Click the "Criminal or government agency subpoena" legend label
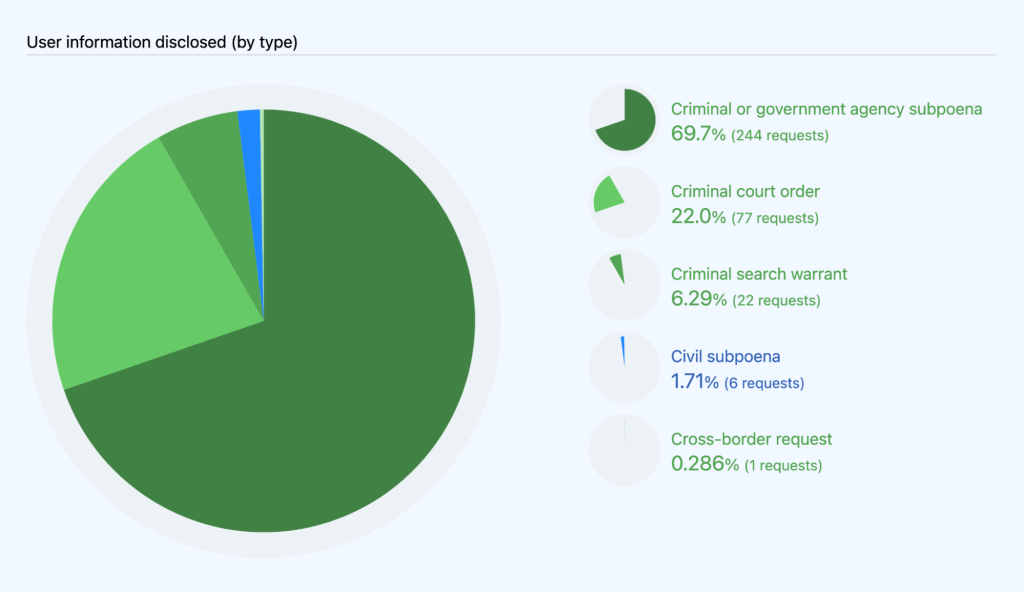Screen dimensions: 1024x592 click(826, 109)
